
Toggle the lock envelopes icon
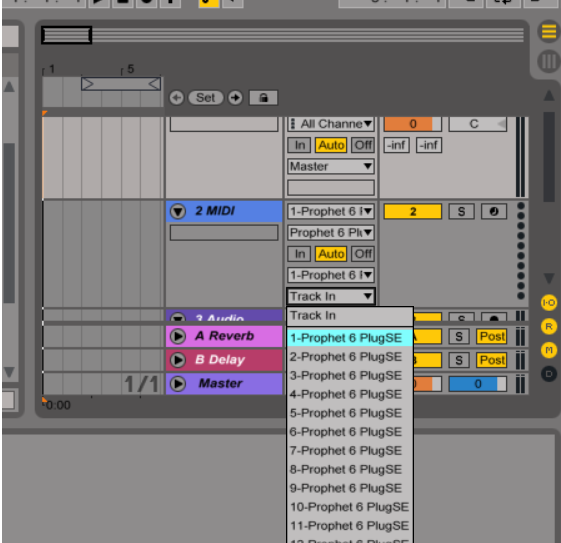(263, 98)
